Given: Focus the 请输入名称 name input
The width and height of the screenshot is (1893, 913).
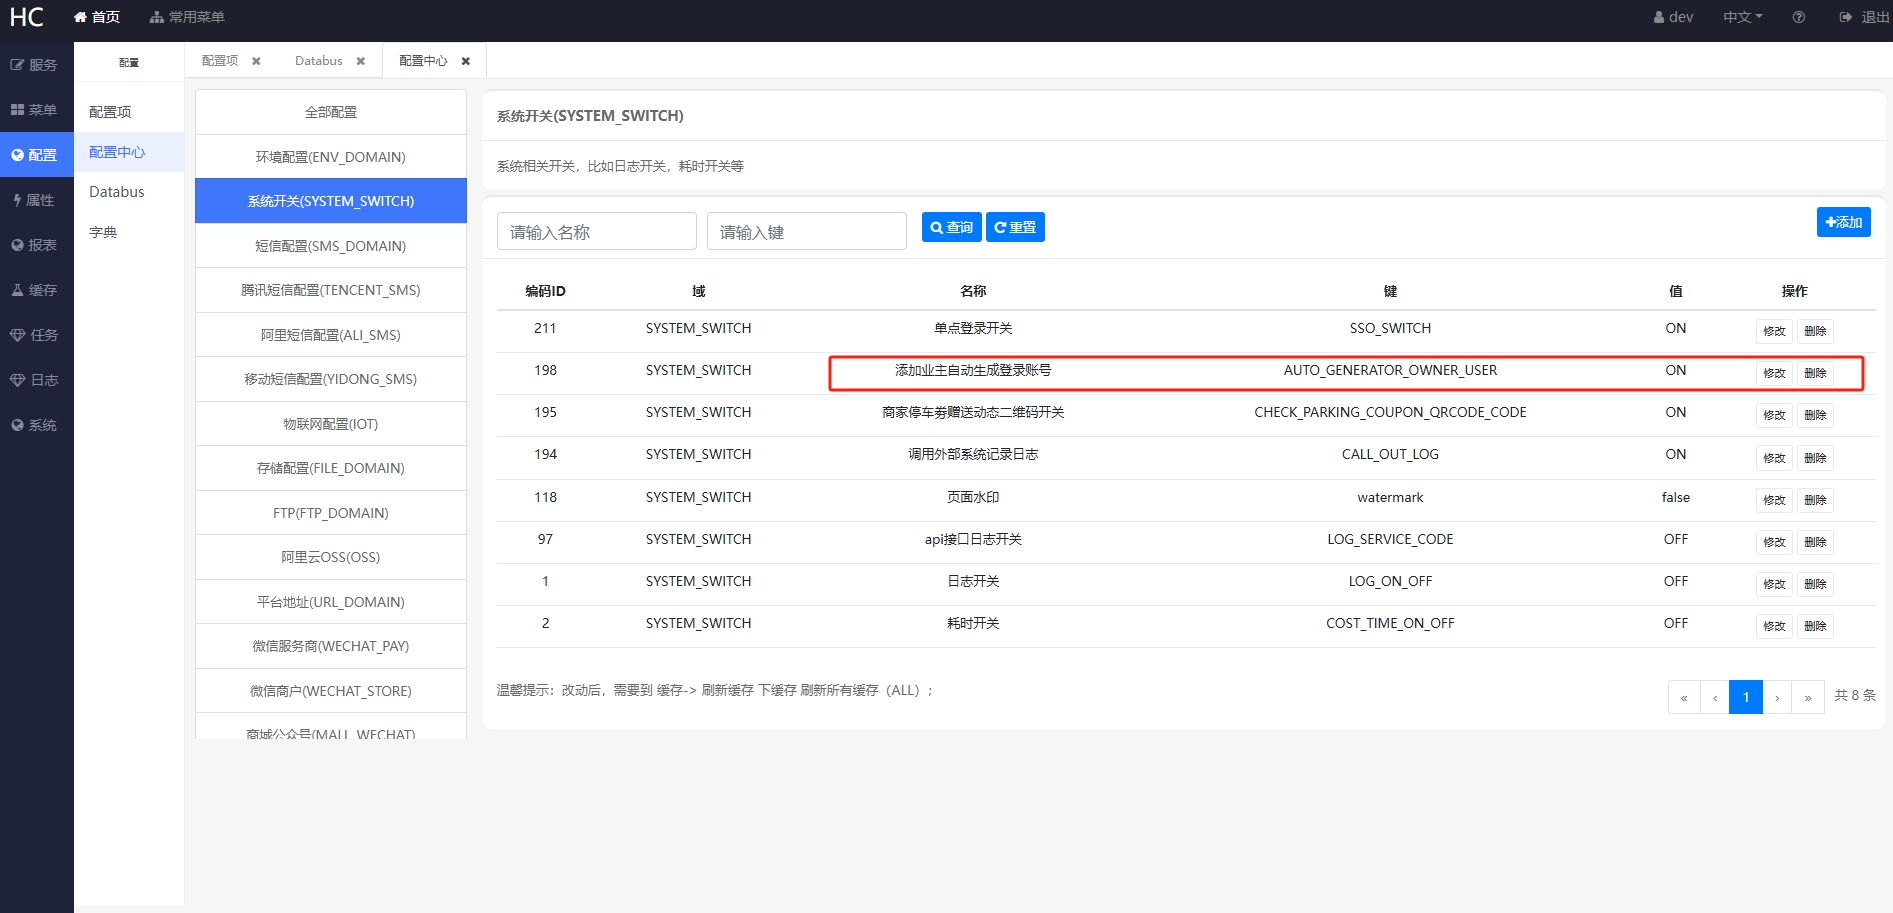Looking at the screenshot, I should 597,231.
